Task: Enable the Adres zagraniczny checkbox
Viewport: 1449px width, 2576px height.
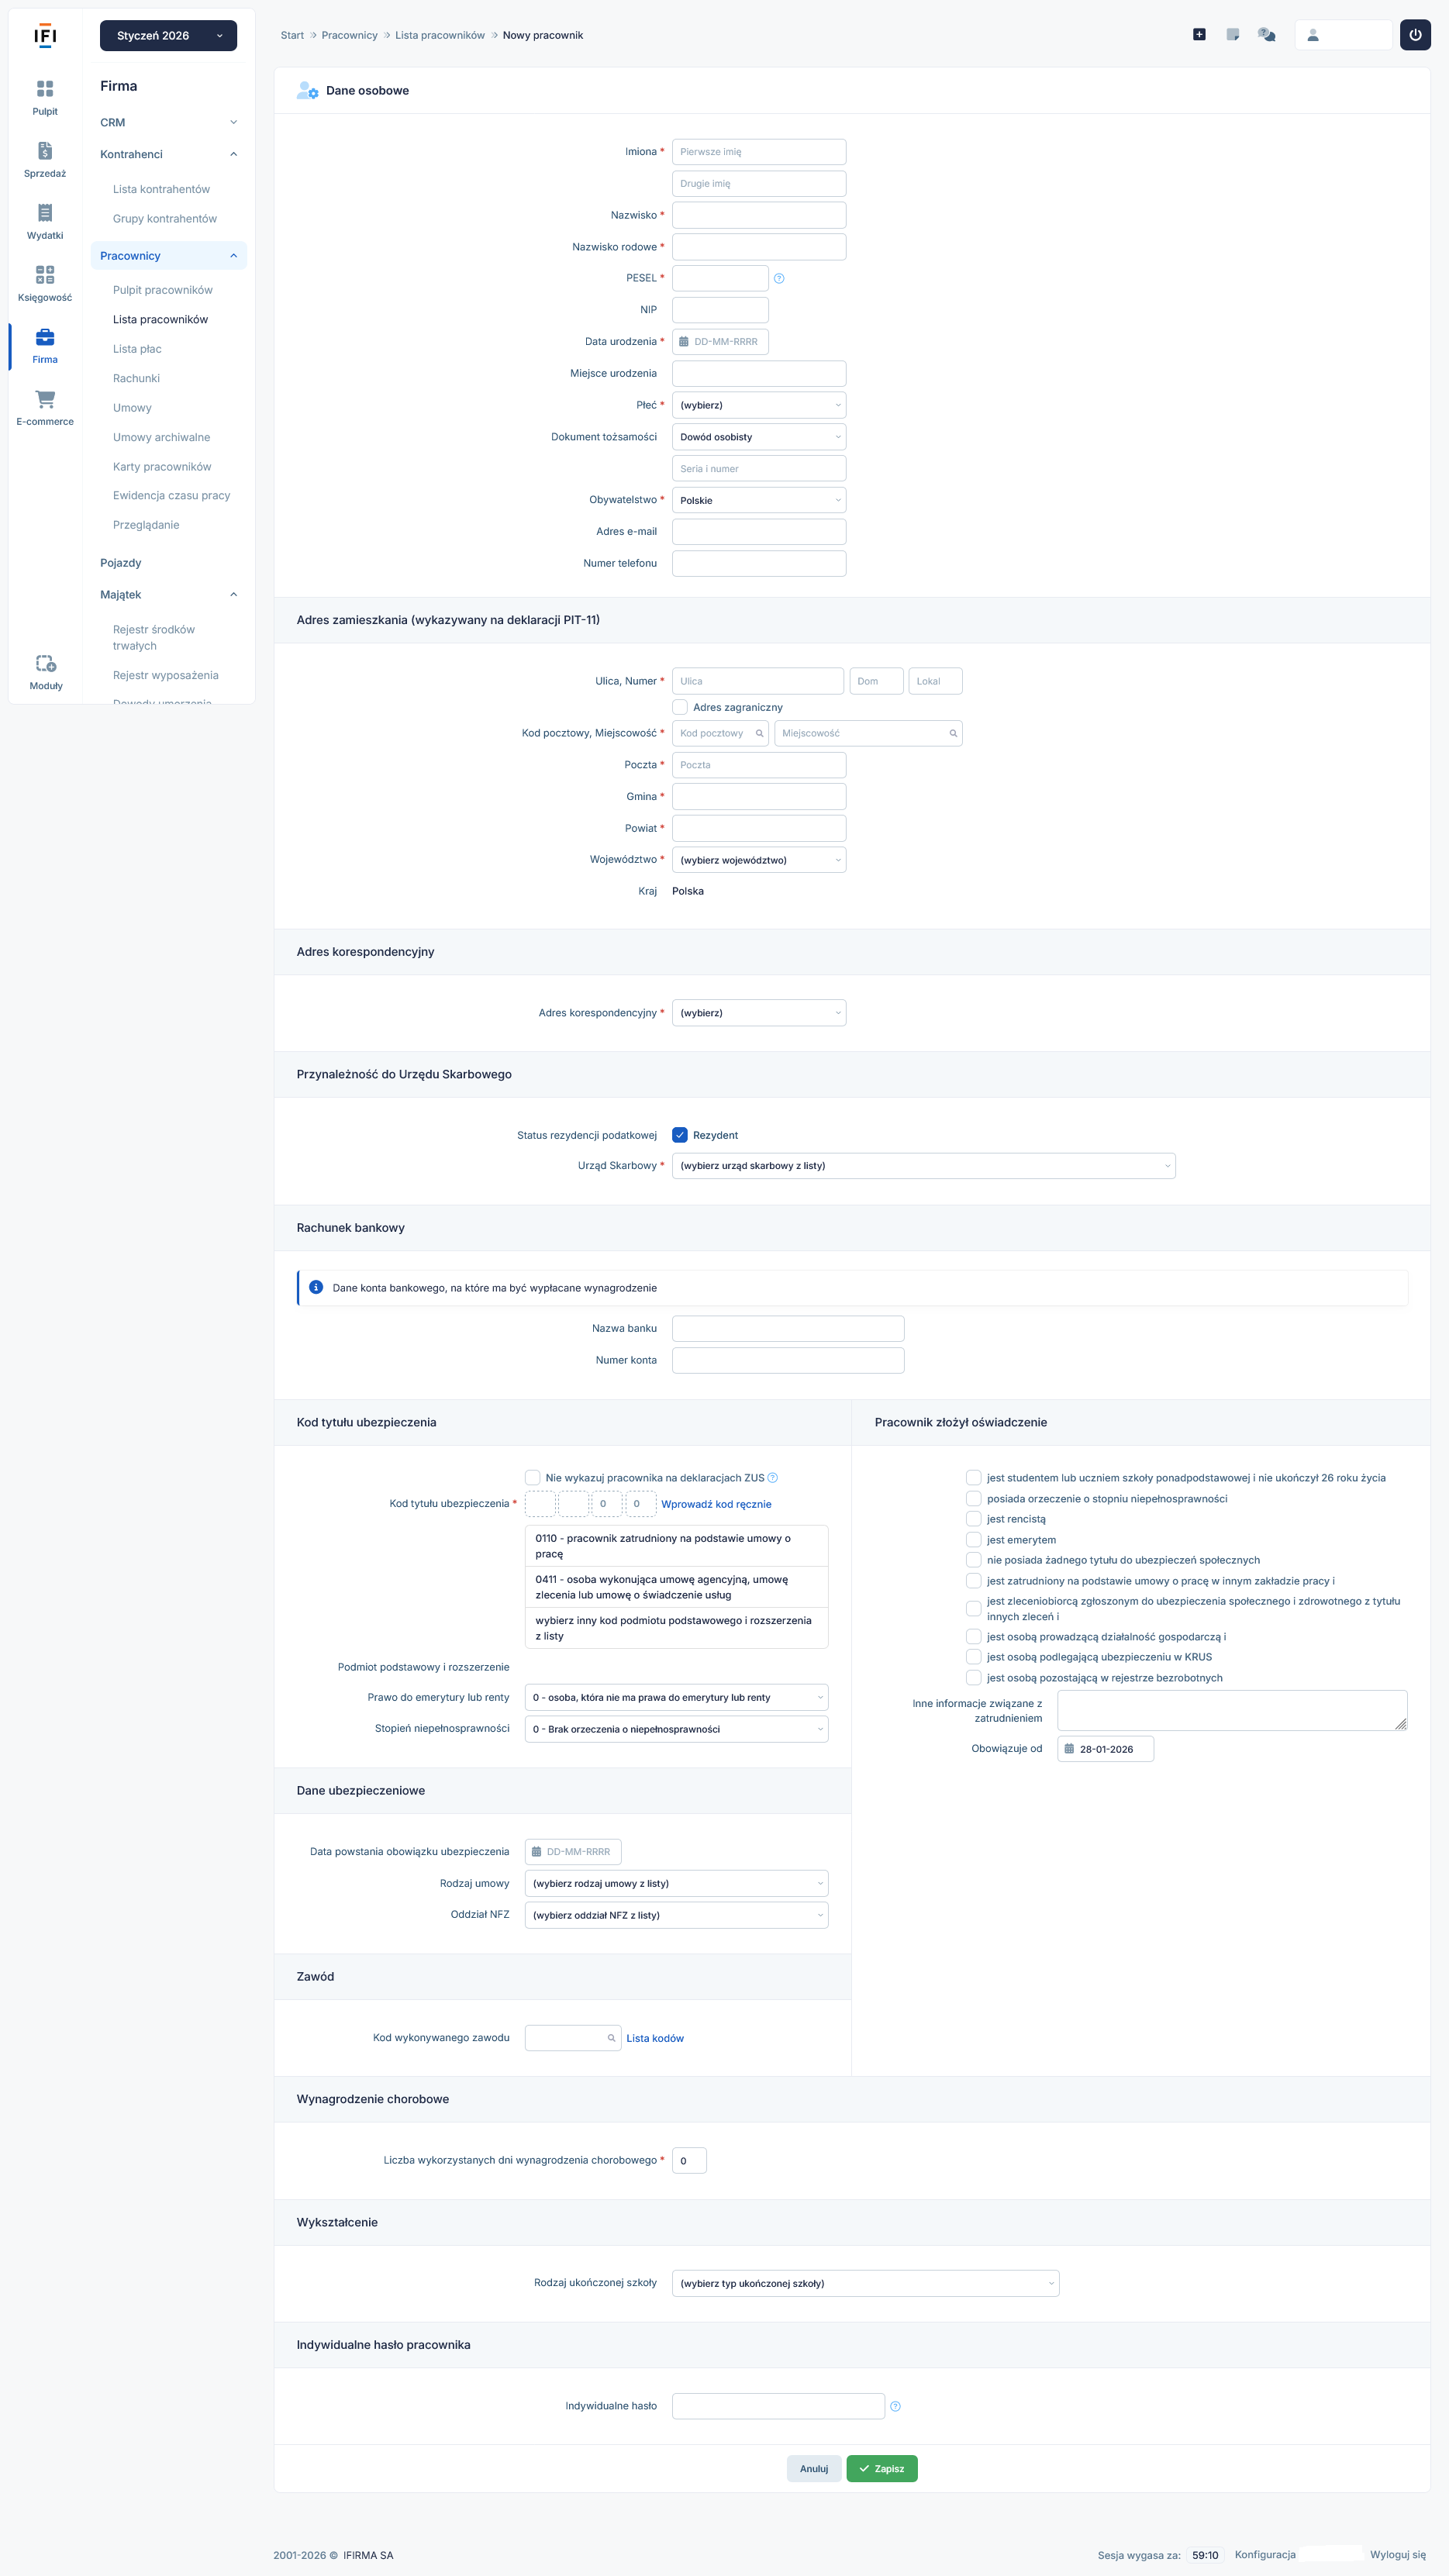Action: (x=680, y=707)
